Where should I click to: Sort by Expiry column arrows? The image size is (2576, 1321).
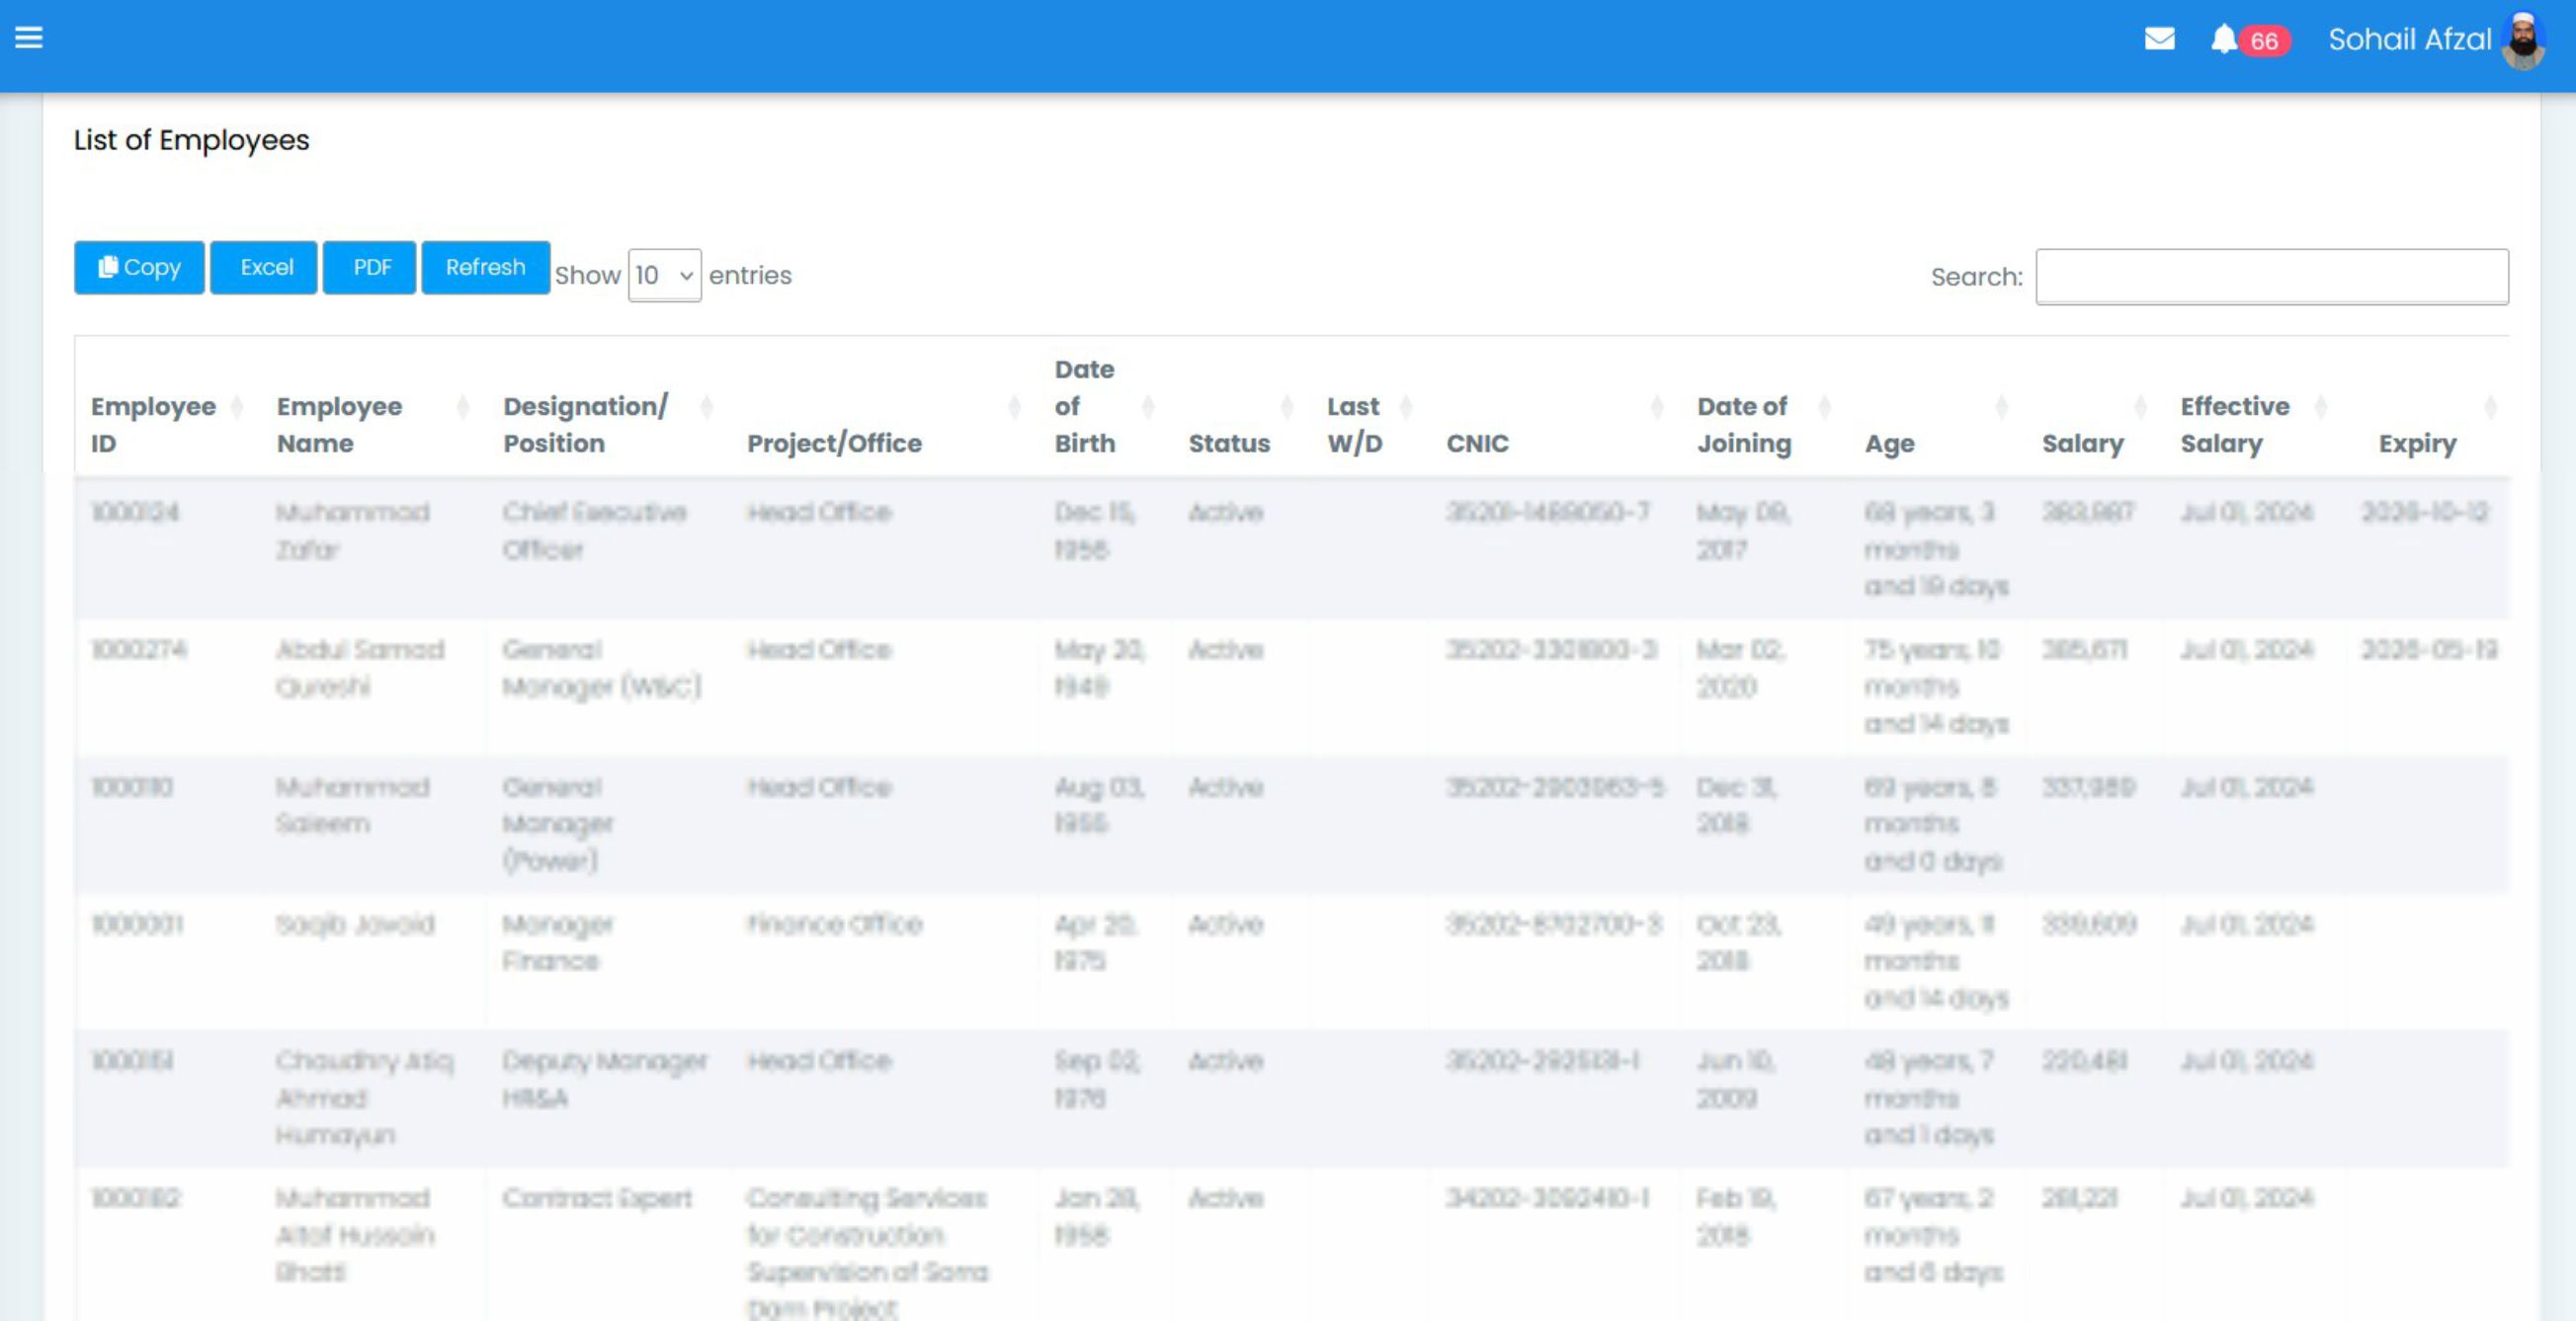click(x=2490, y=407)
